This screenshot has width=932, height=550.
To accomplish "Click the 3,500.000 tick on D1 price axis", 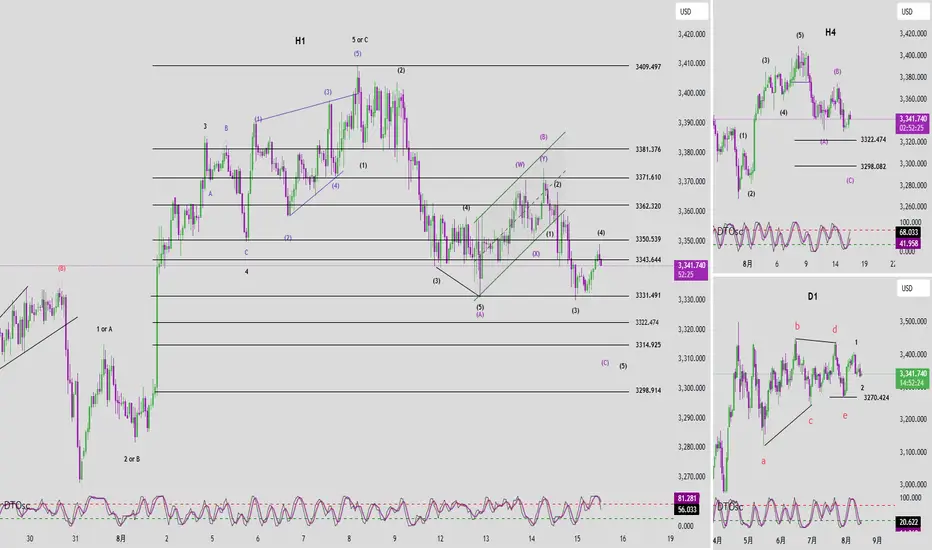I will click(913, 321).
